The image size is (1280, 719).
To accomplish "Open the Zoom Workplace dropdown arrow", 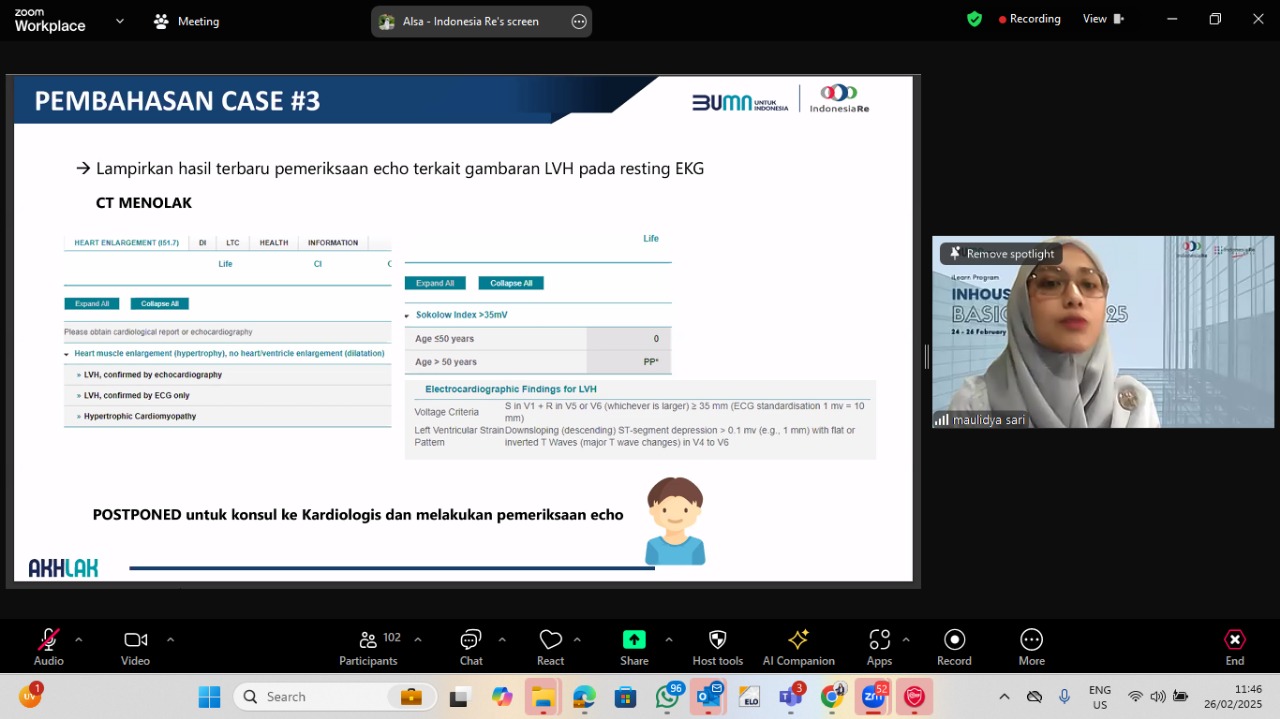I will [x=120, y=20].
